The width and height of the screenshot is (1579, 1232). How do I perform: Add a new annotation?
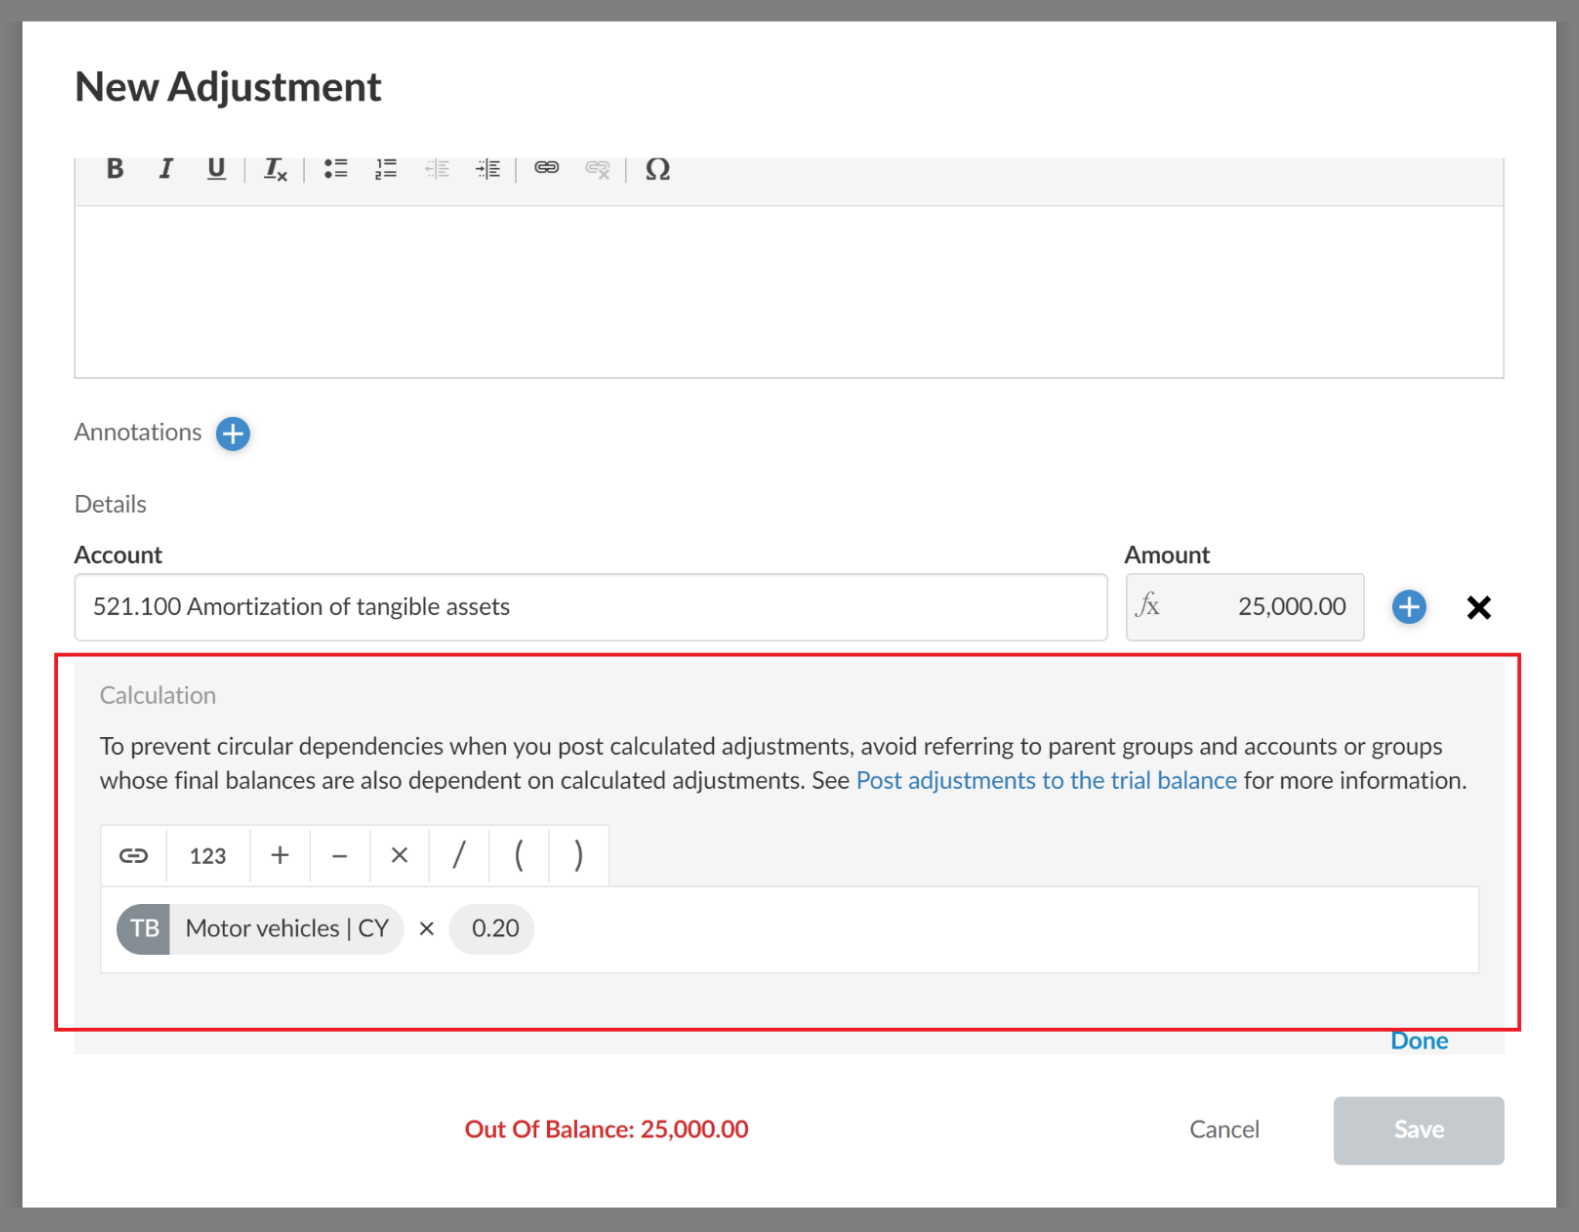(233, 434)
